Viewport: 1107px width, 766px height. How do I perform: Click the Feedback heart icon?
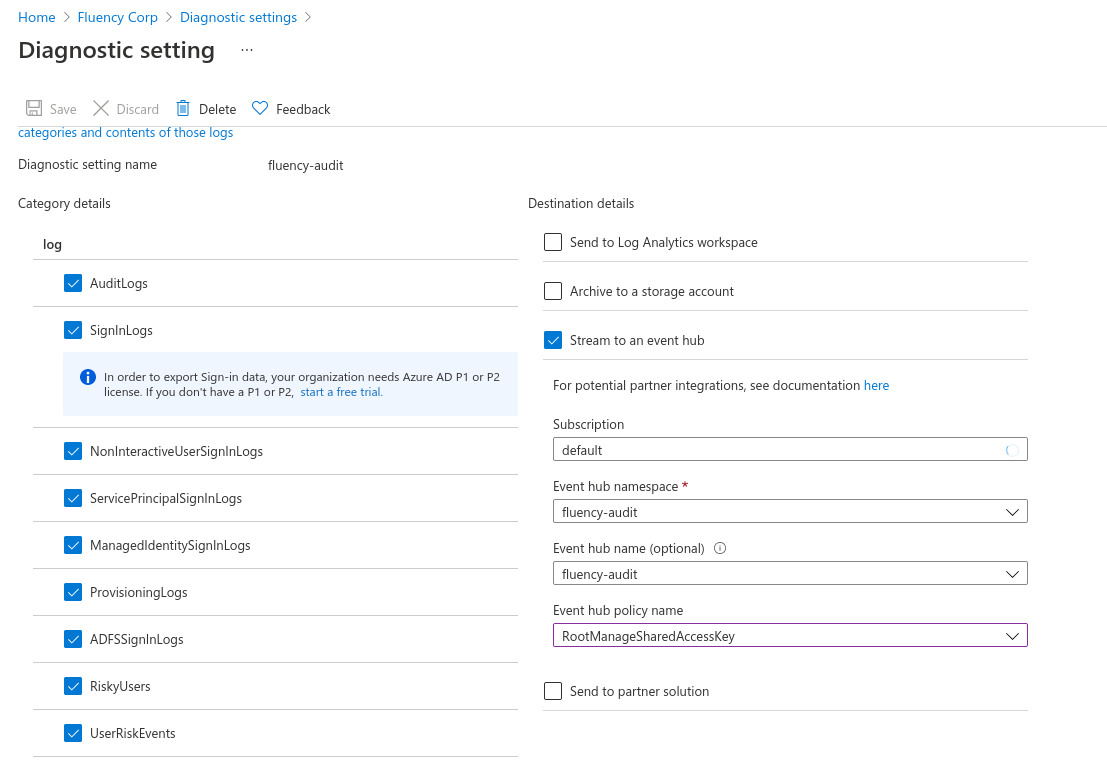tap(260, 108)
